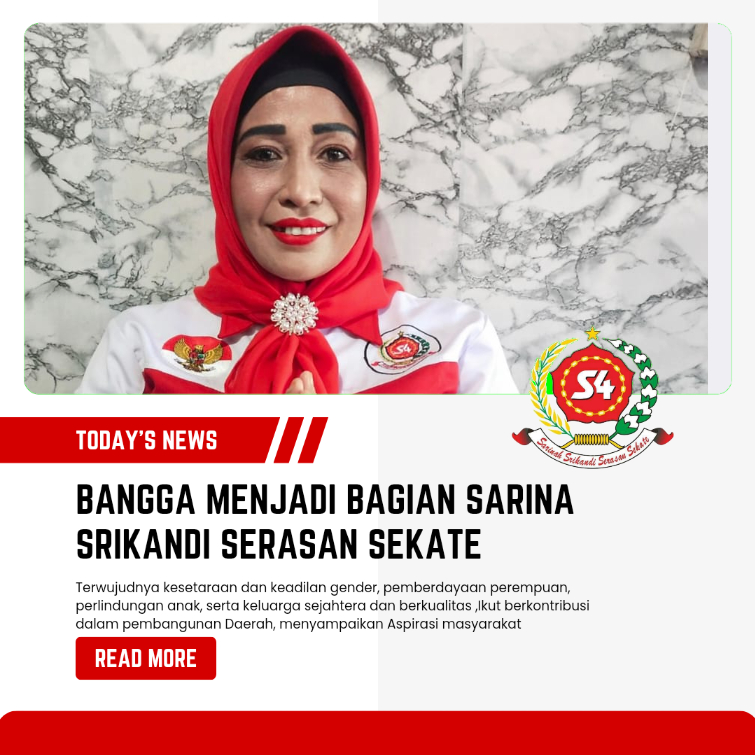Open the headline BANGGA MENJADI BAGIAN SARINA

pyautogui.click(x=325, y=500)
